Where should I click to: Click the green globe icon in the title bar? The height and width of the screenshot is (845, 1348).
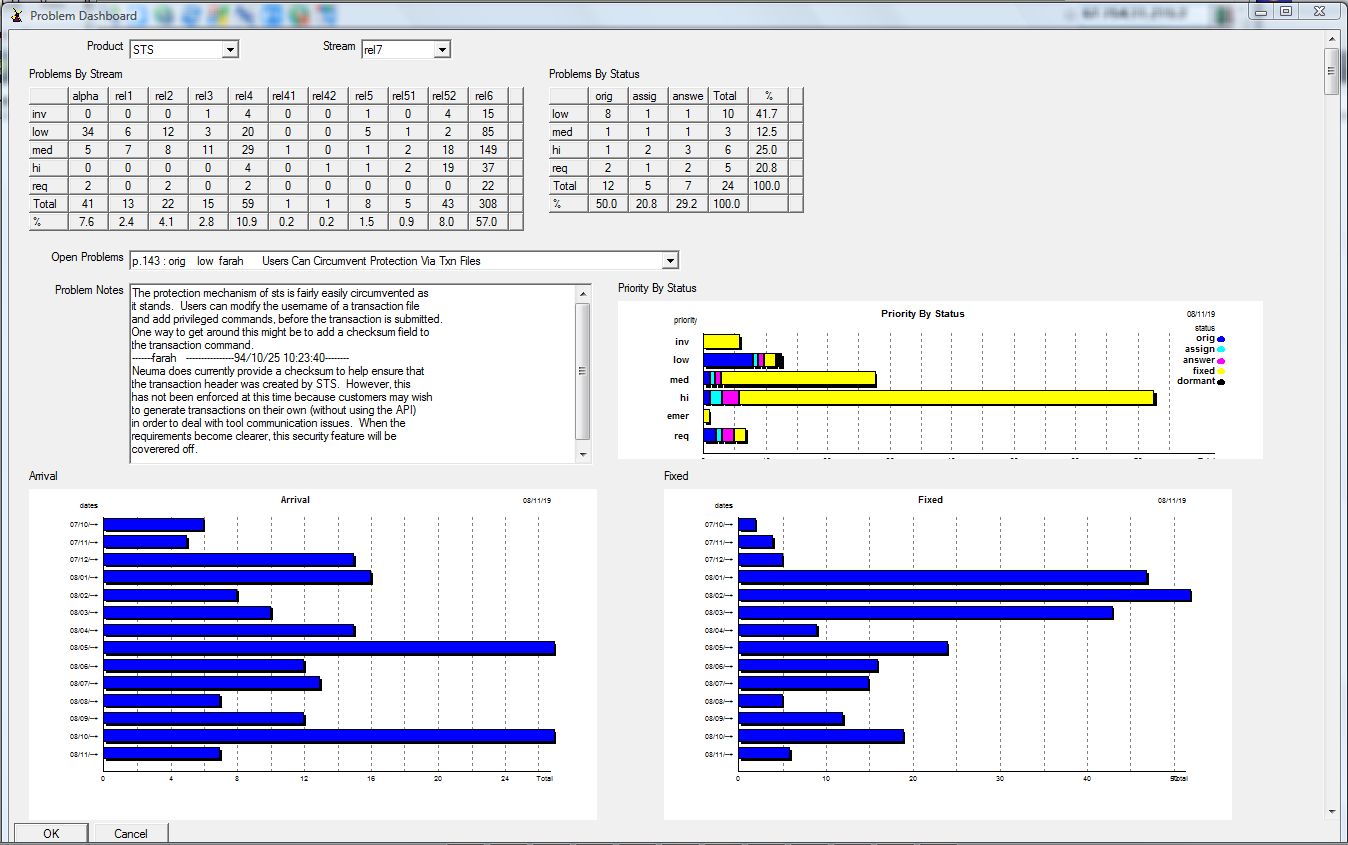pyautogui.click(x=163, y=15)
